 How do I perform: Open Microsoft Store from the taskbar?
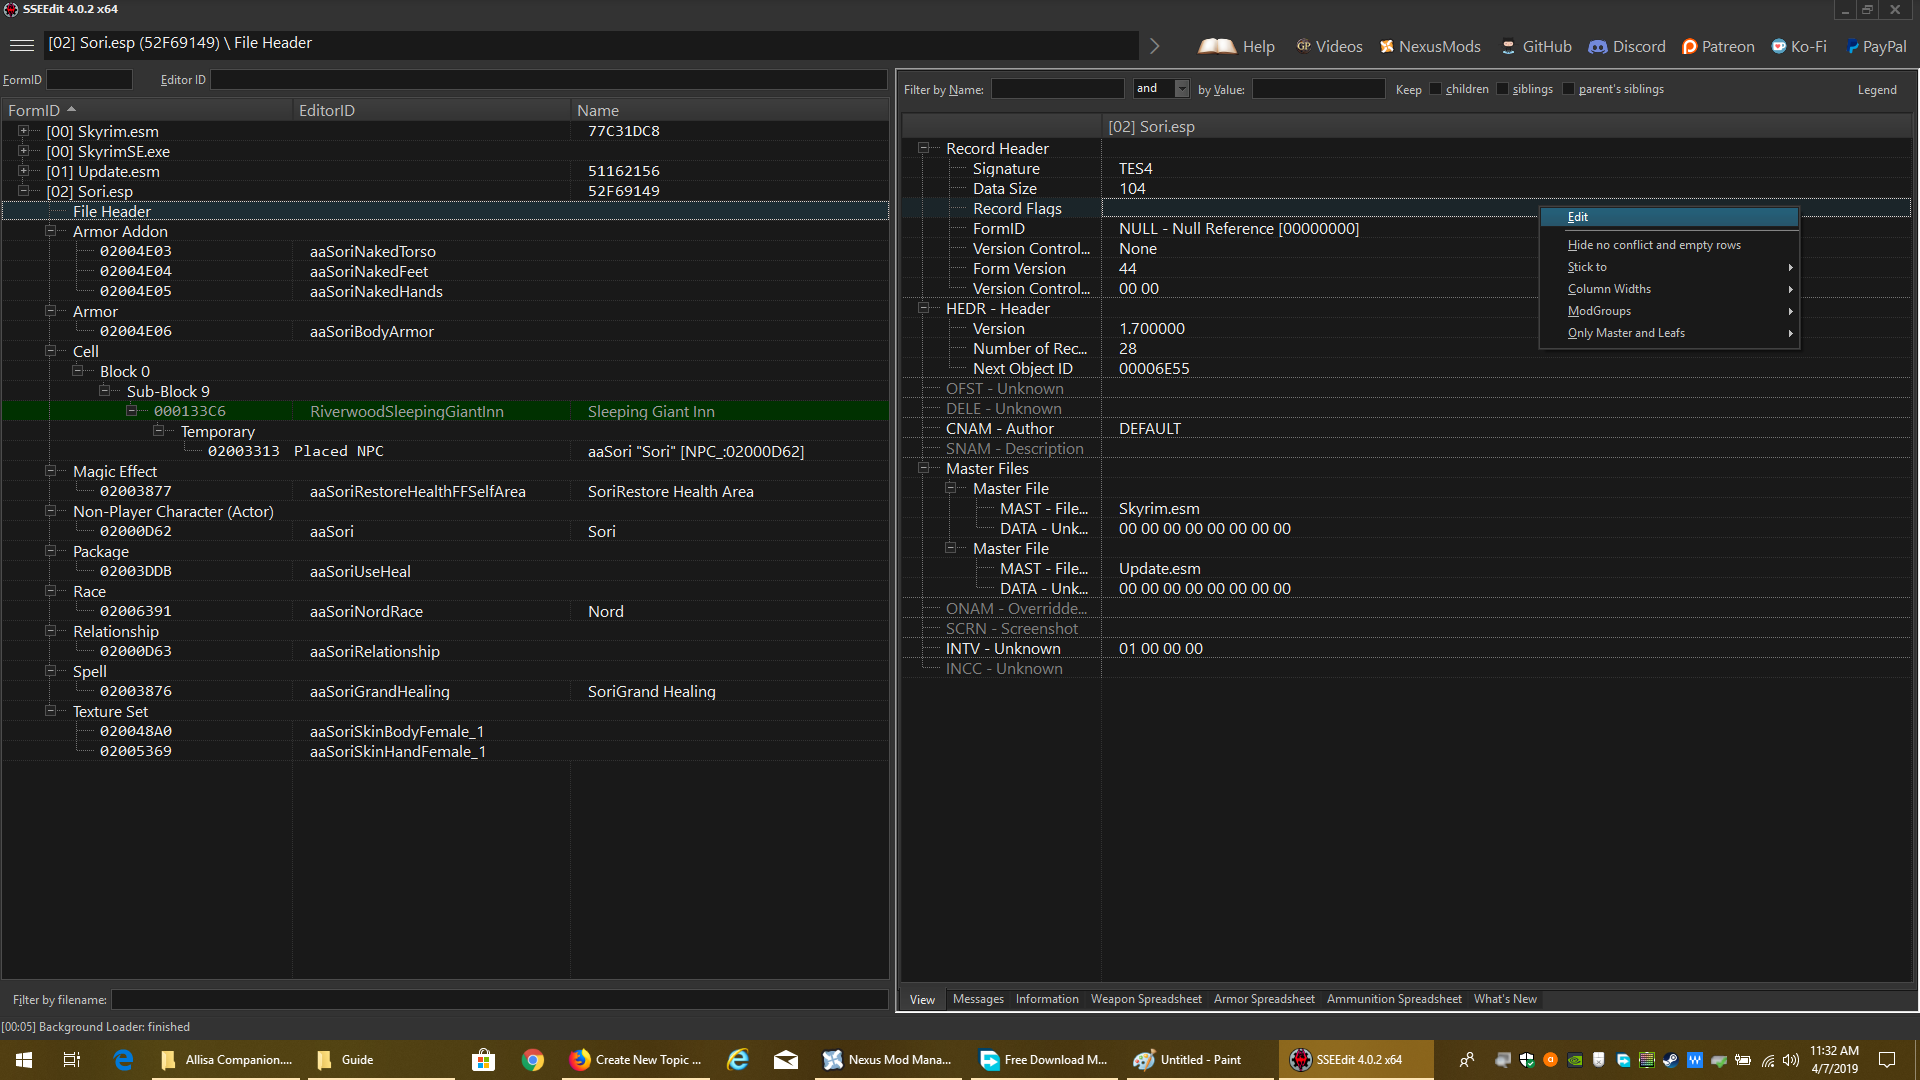tap(484, 1059)
